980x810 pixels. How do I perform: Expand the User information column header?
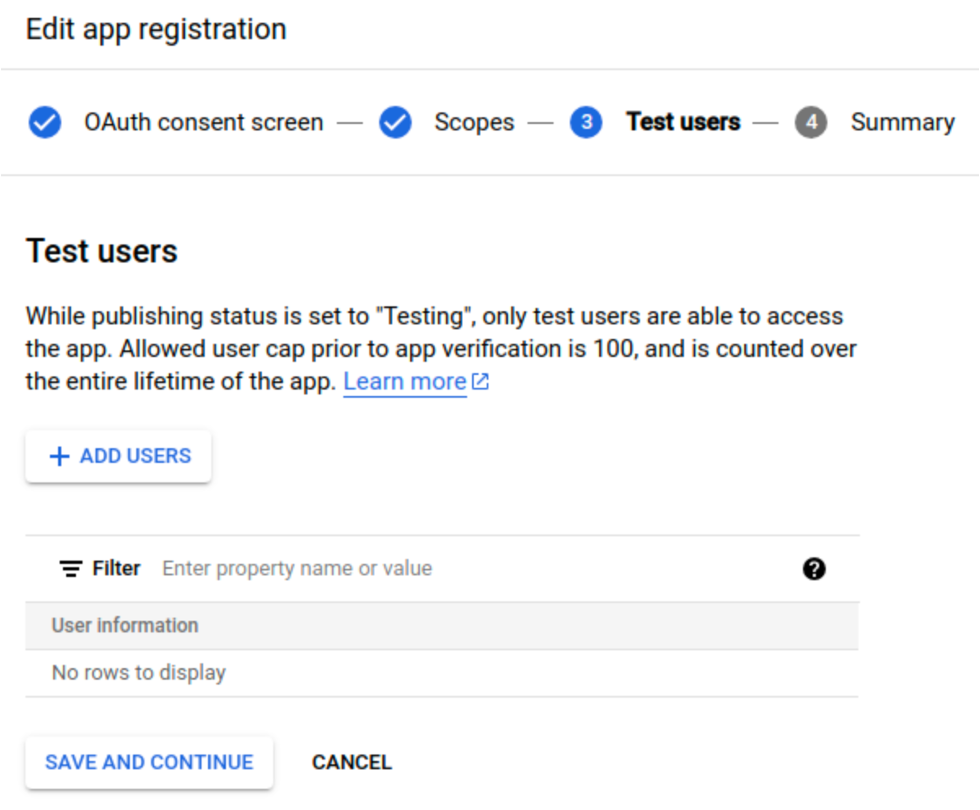122,626
